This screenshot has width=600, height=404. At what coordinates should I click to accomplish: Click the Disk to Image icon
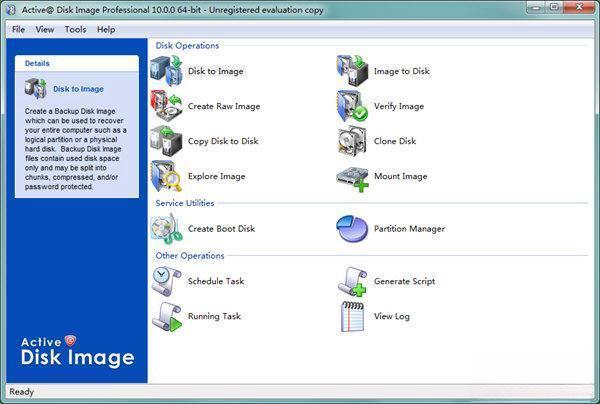166,71
